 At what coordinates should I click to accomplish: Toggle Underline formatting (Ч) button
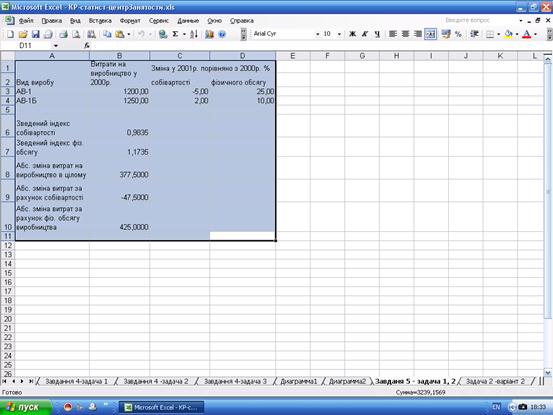pos(377,34)
